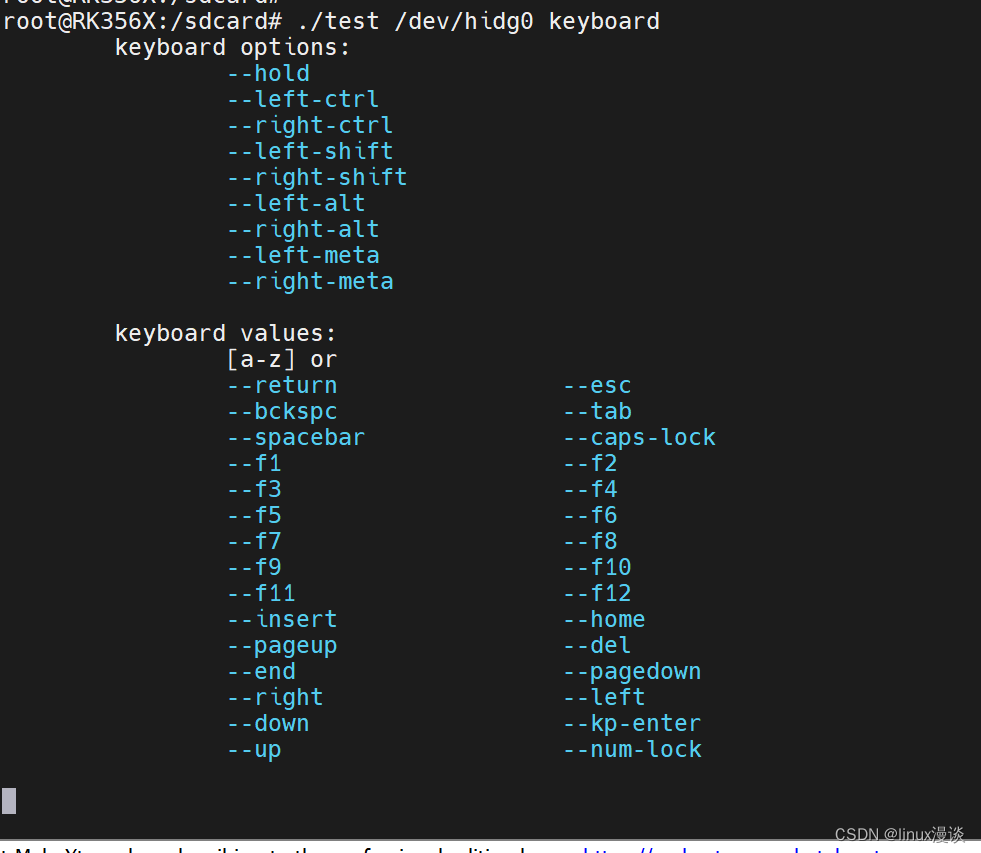Select the --num-lock value text

(632, 748)
